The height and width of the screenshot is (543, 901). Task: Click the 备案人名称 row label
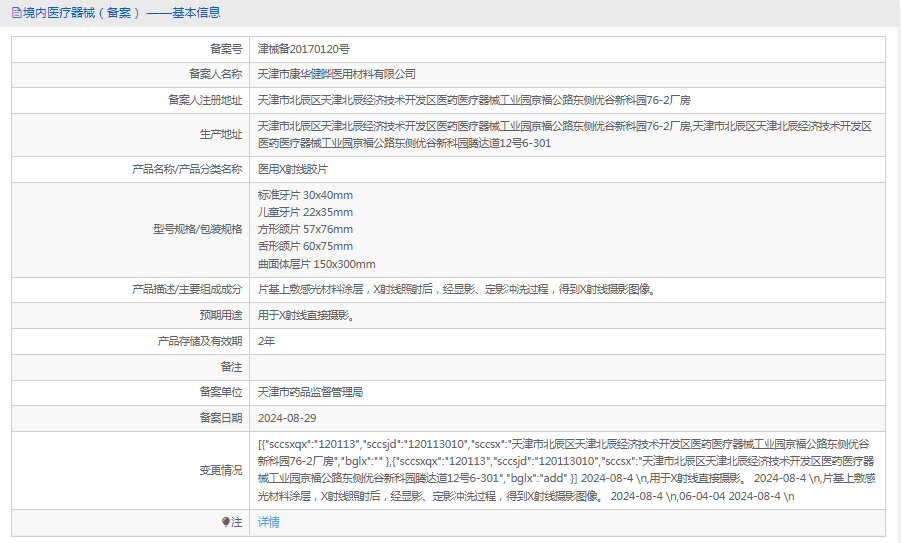[216, 74]
